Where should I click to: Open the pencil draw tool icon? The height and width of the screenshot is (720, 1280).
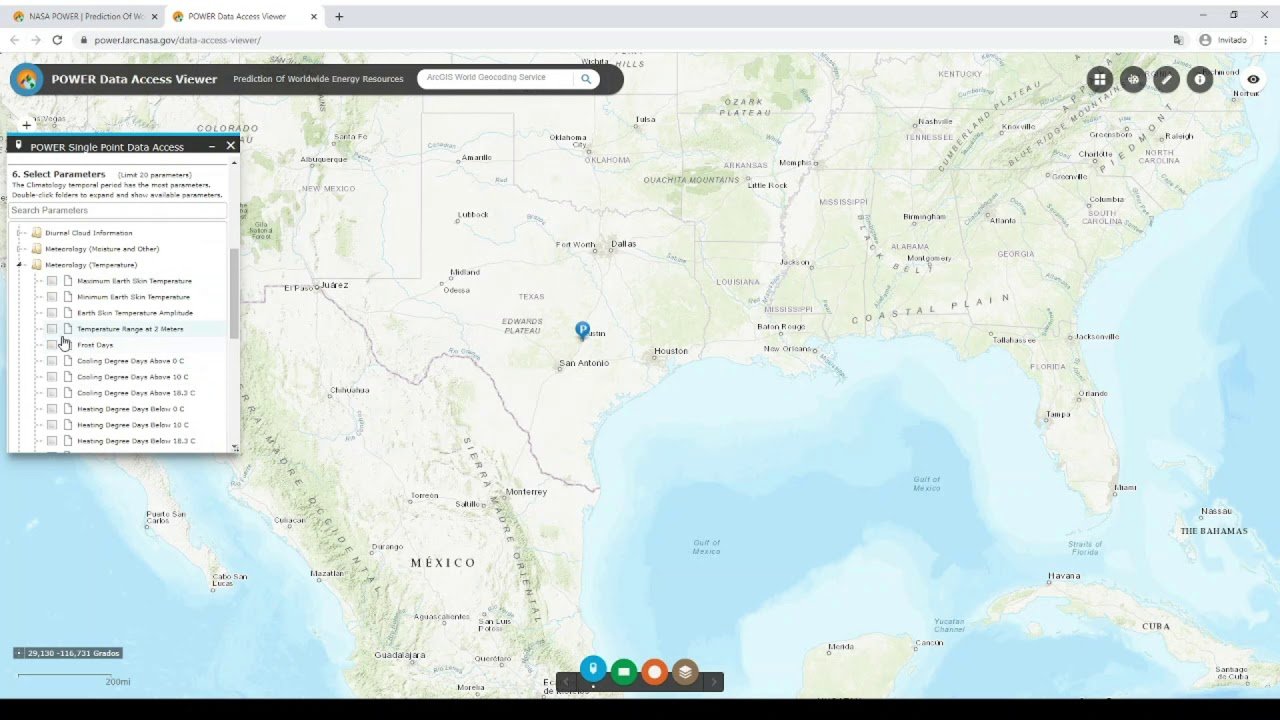coord(1167,80)
